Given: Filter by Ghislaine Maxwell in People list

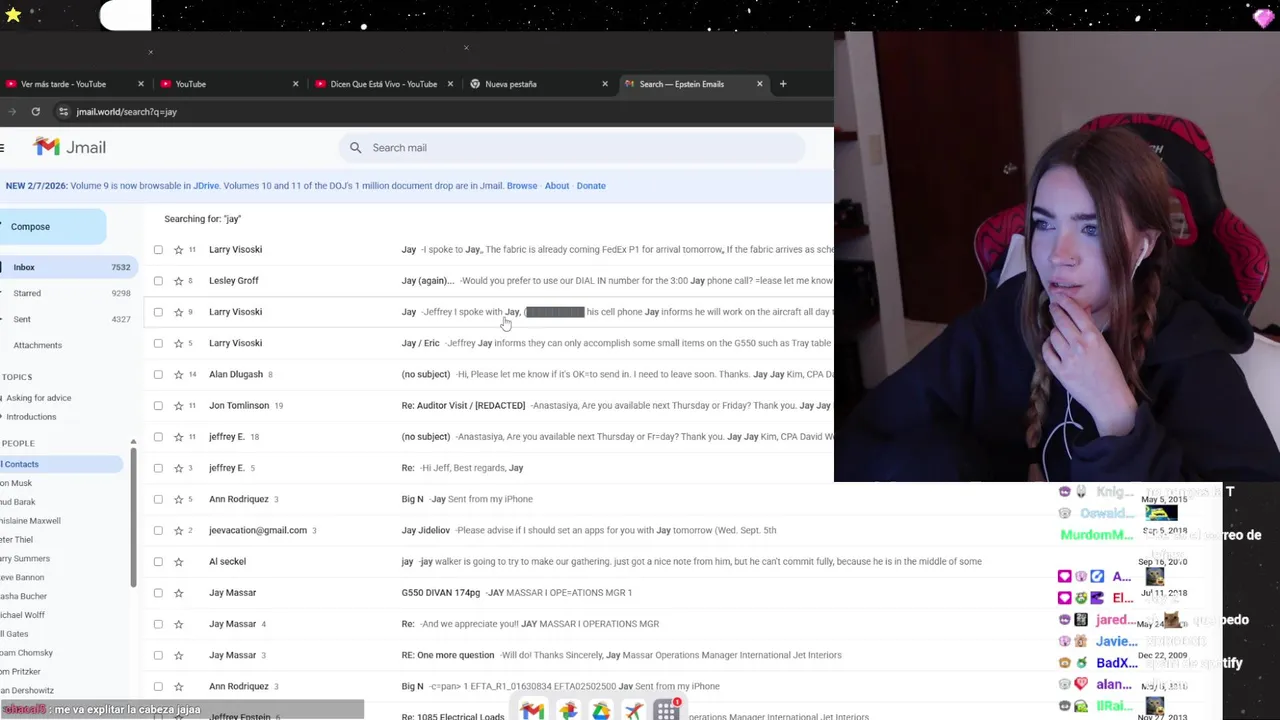Looking at the screenshot, I should tap(30, 521).
